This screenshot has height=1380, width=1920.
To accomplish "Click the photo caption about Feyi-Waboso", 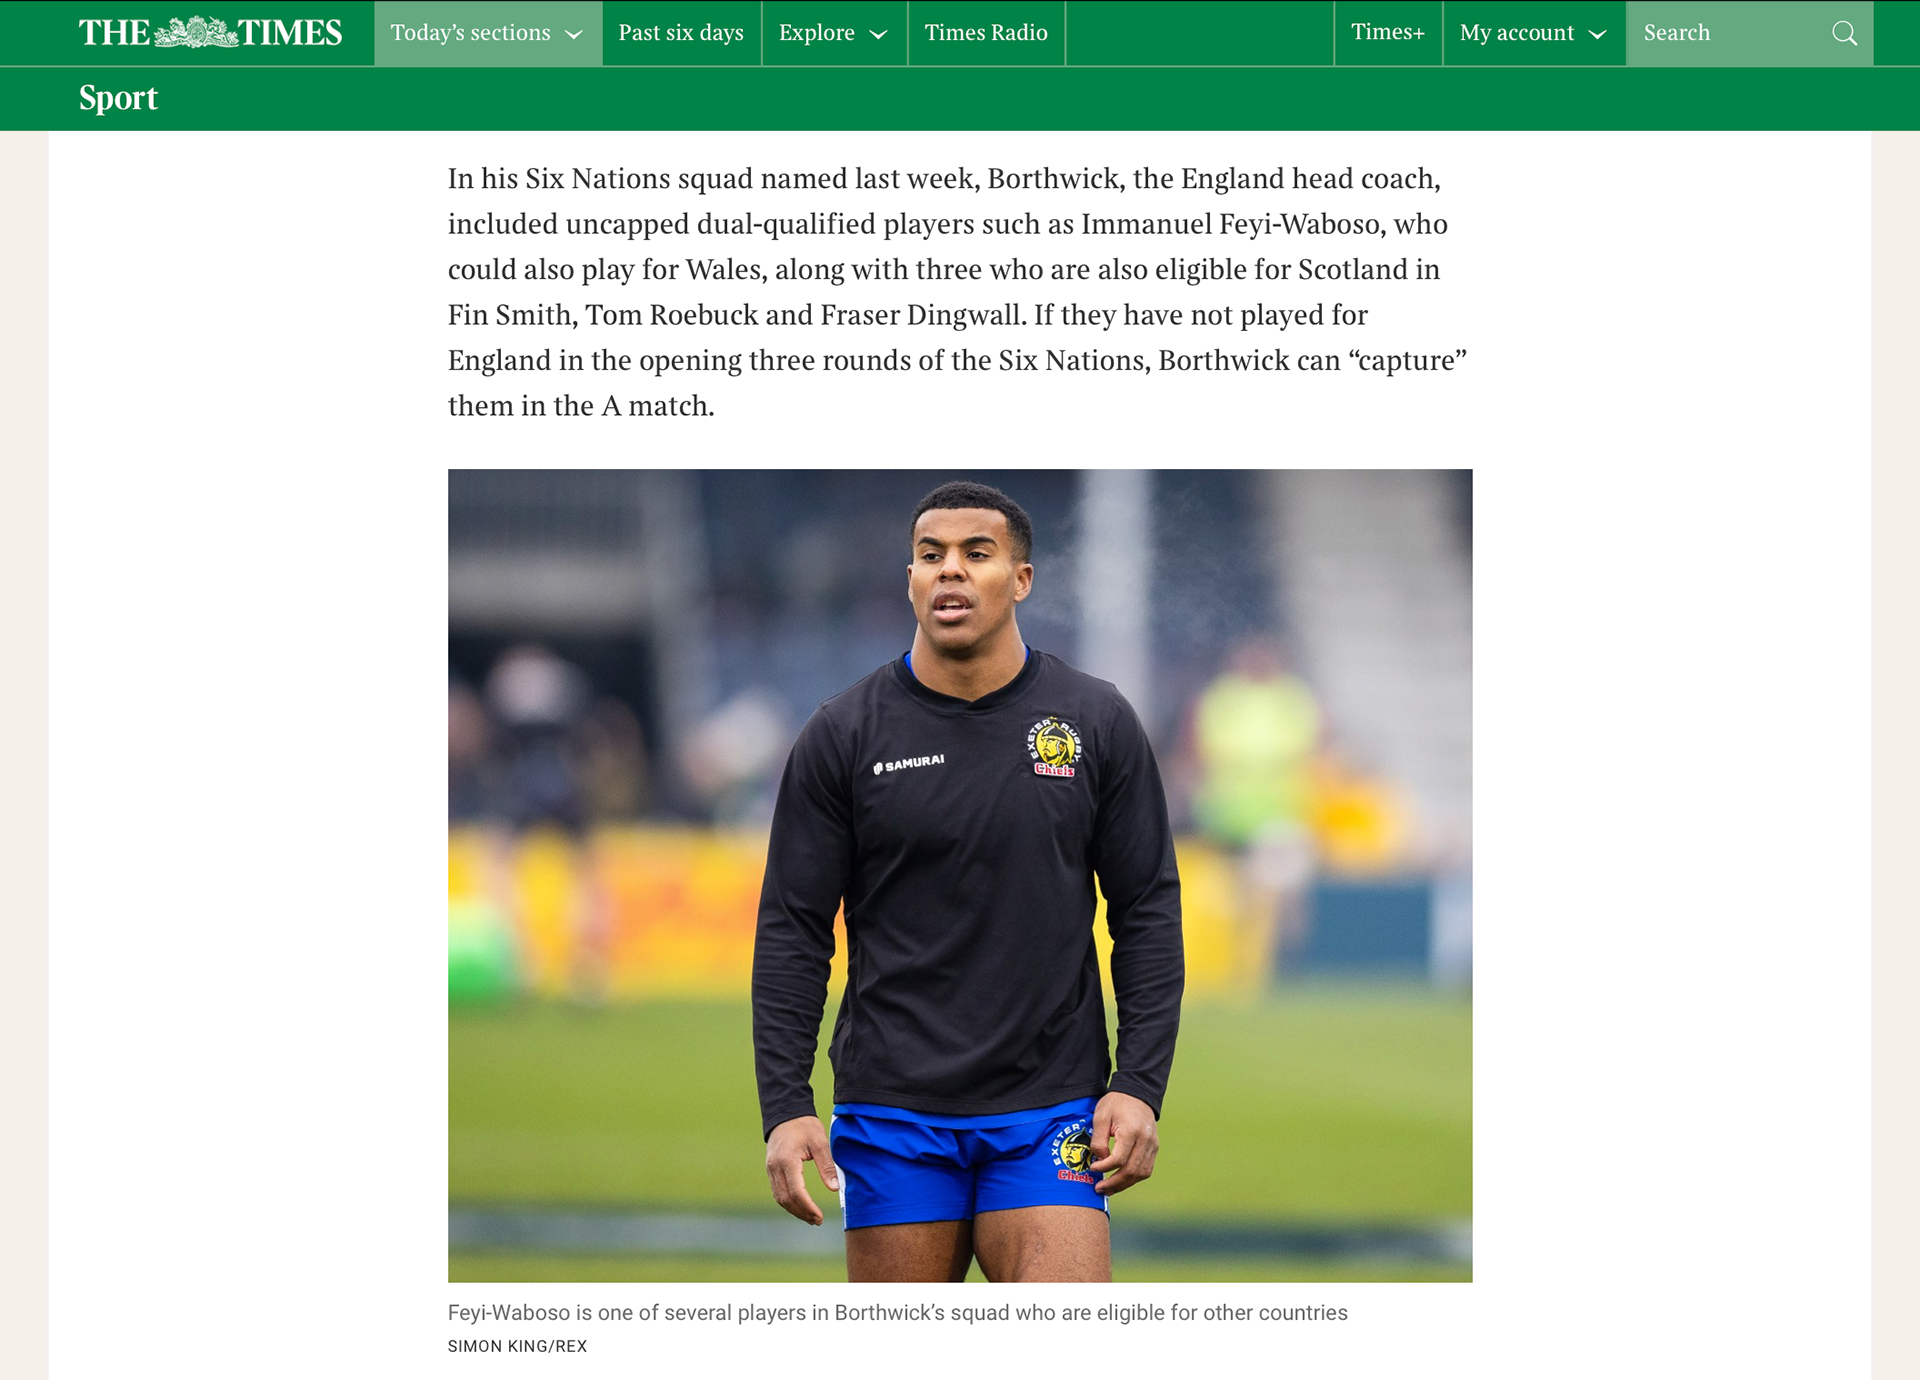I will click(897, 1312).
